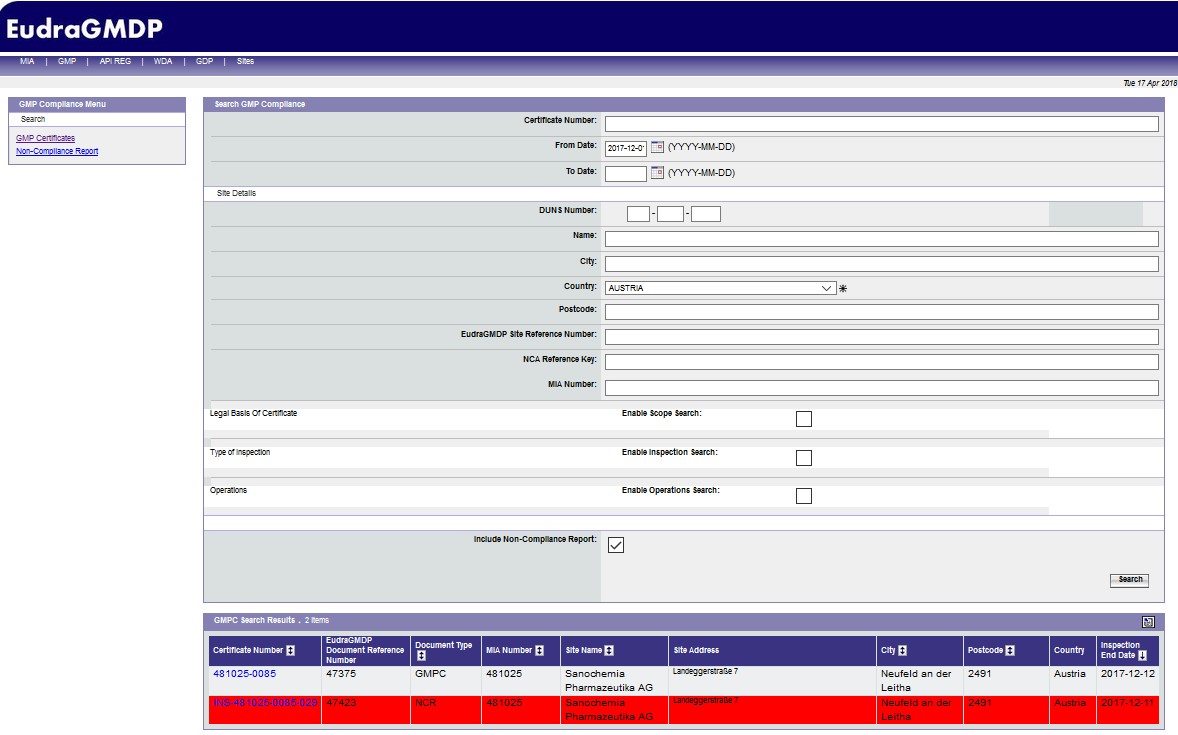Open the From Date calendar picker
The width and height of the screenshot is (1178, 735).
(x=657, y=147)
